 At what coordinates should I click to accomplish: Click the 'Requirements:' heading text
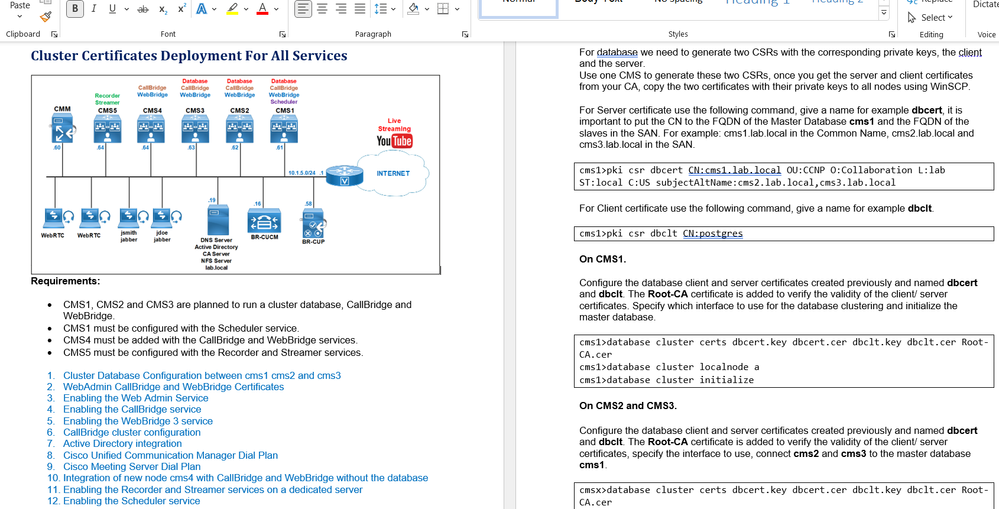click(66, 281)
